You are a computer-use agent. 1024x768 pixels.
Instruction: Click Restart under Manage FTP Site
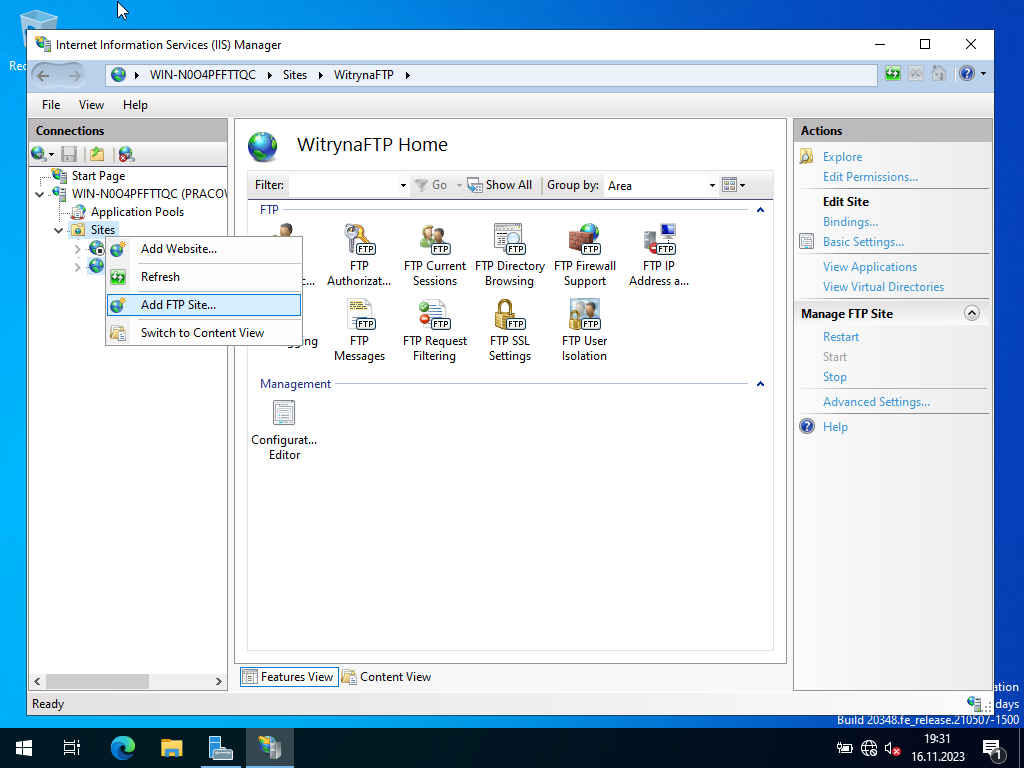[840, 337]
